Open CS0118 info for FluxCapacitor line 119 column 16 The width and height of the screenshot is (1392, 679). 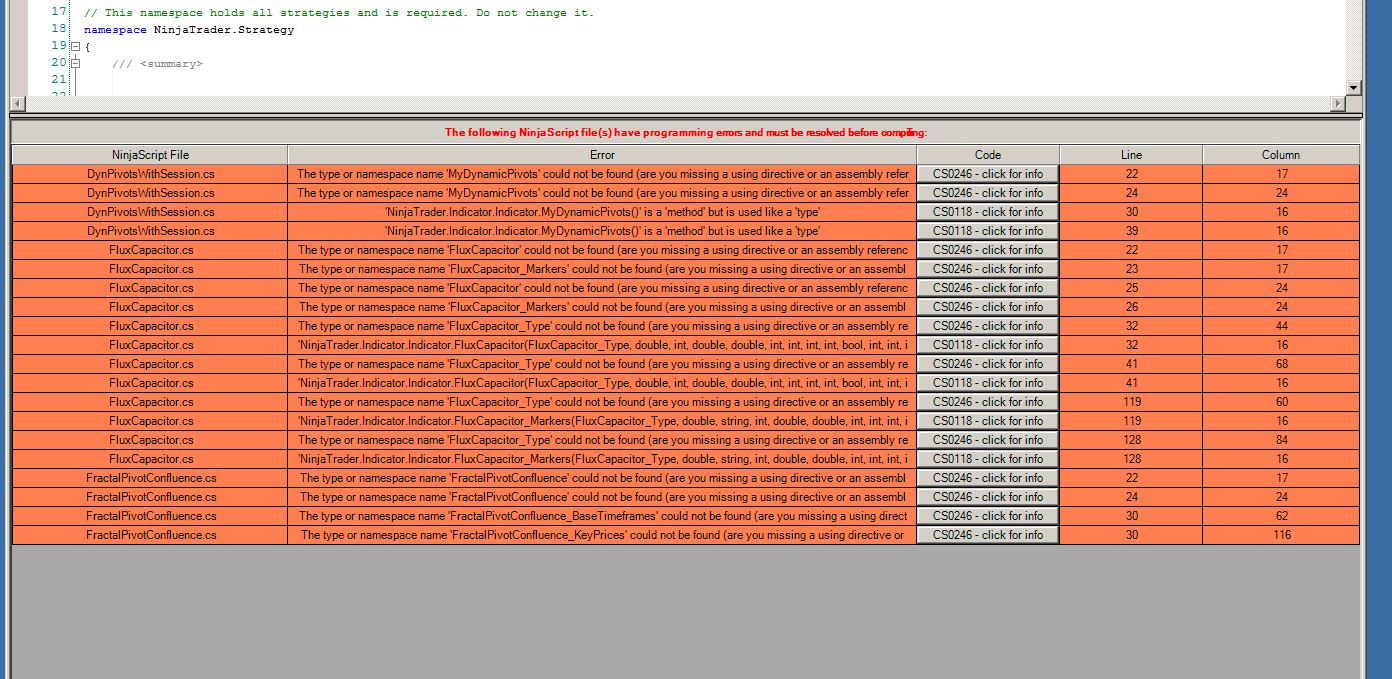tap(988, 421)
